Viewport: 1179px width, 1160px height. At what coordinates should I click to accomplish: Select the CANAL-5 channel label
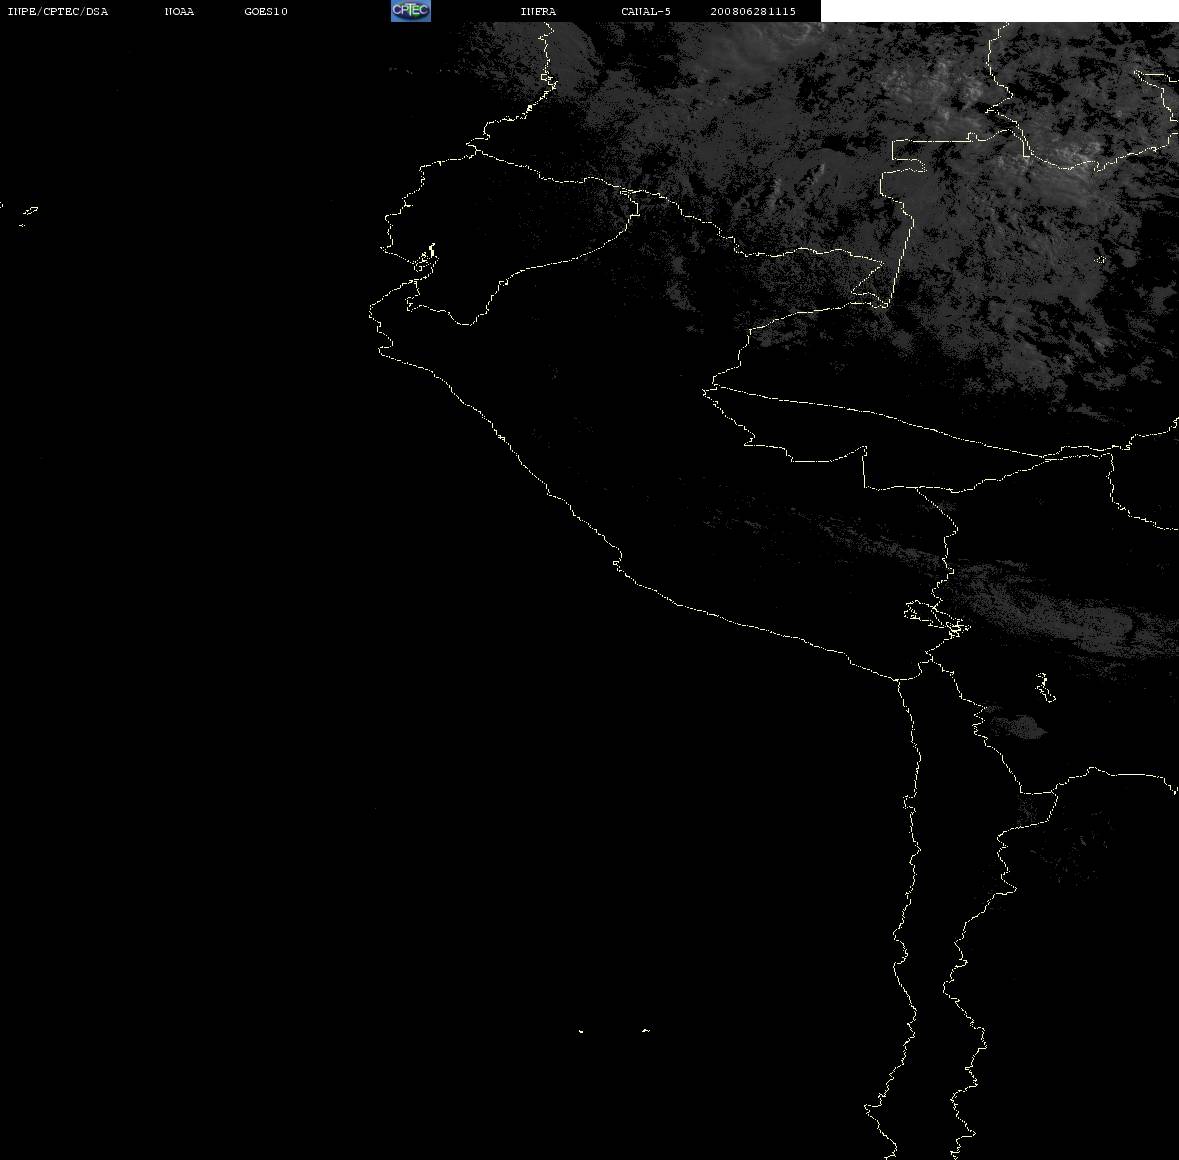(646, 11)
